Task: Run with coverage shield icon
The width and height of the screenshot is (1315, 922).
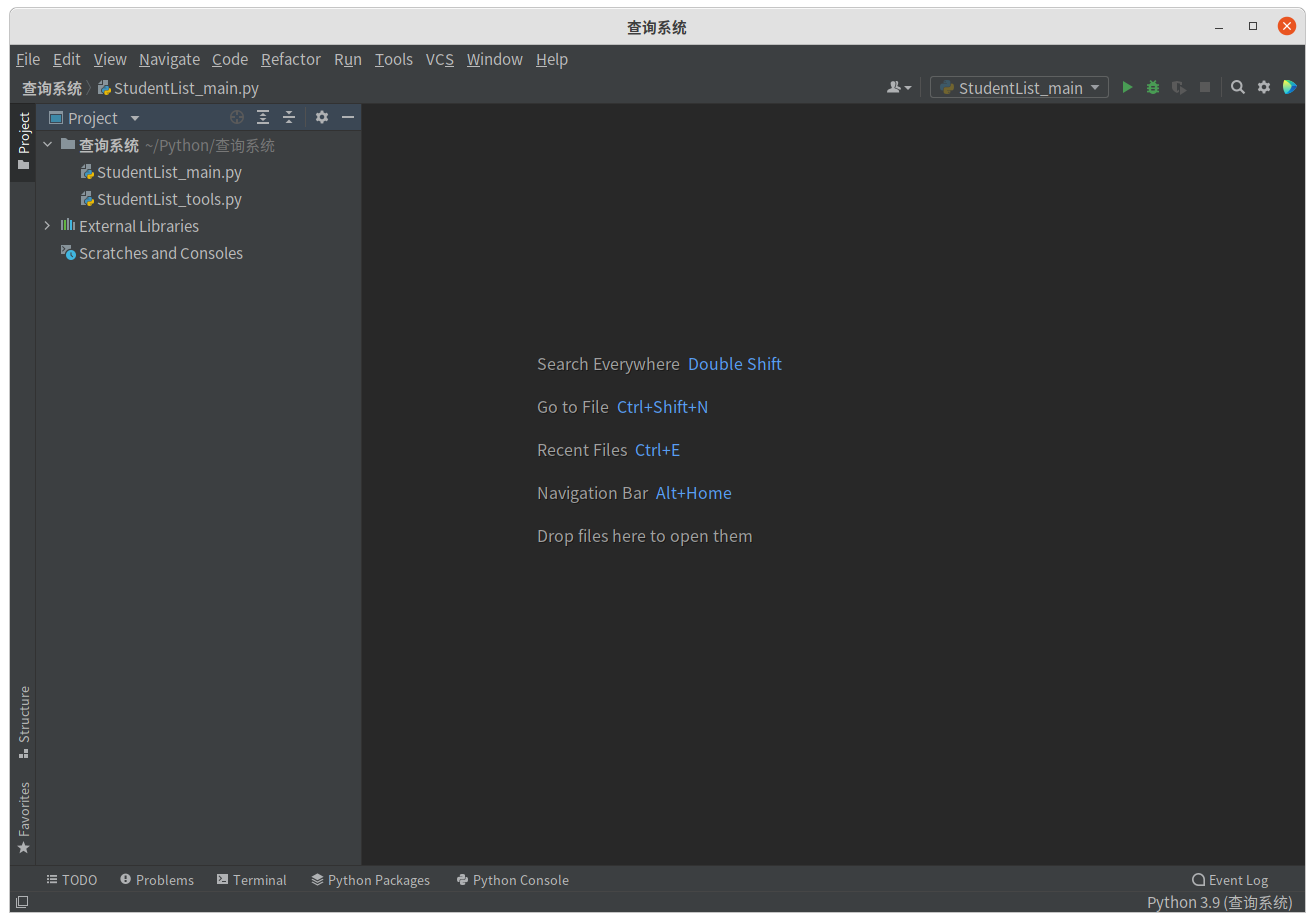Action: [x=1179, y=88]
